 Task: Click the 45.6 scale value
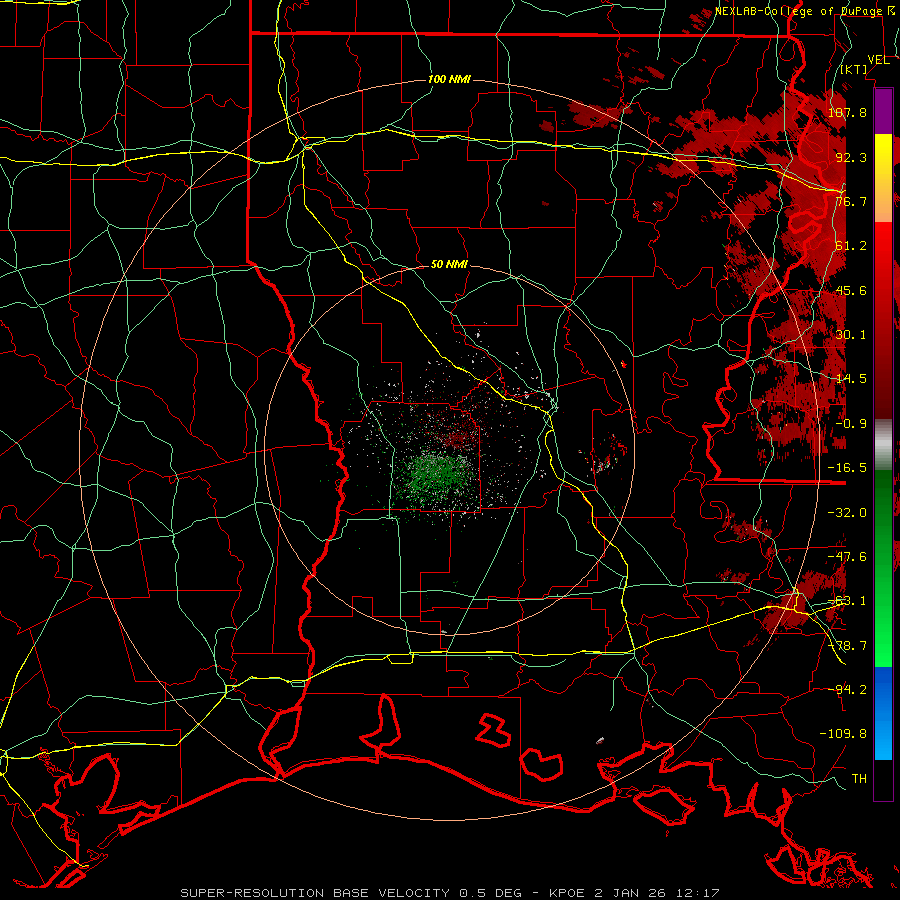(x=851, y=290)
